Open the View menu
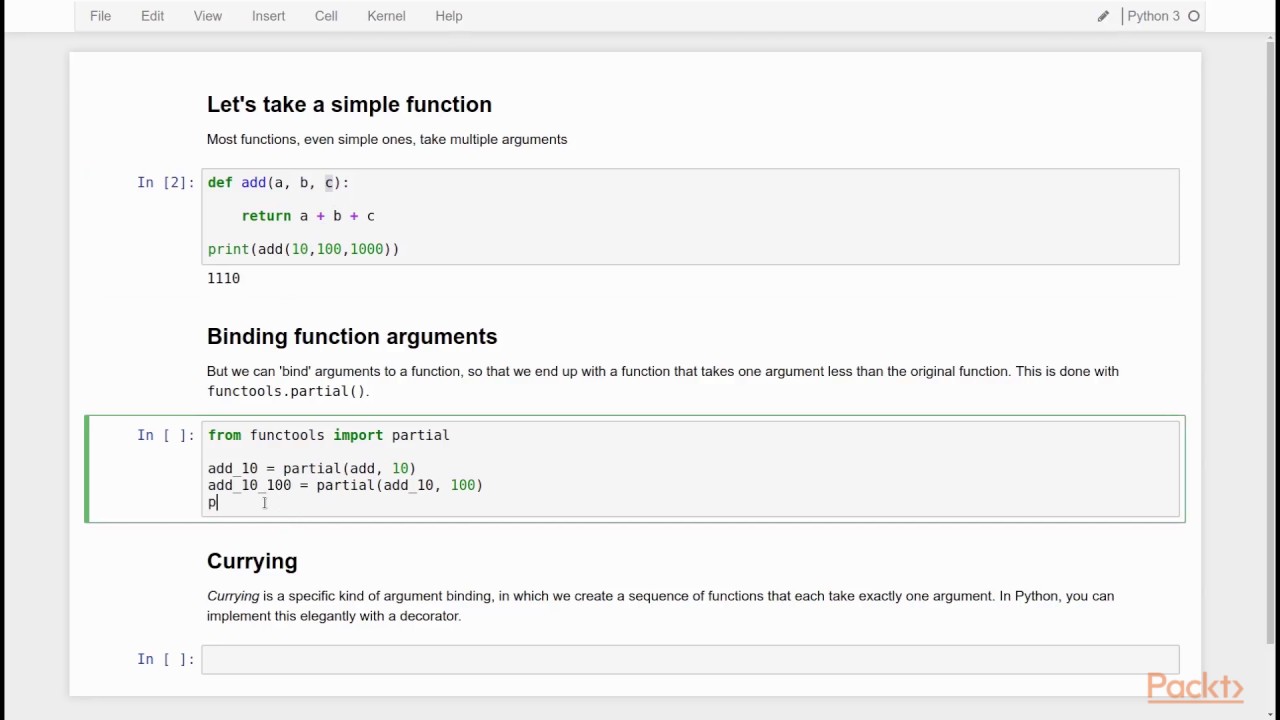The image size is (1280, 720). click(x=208, y=16)
